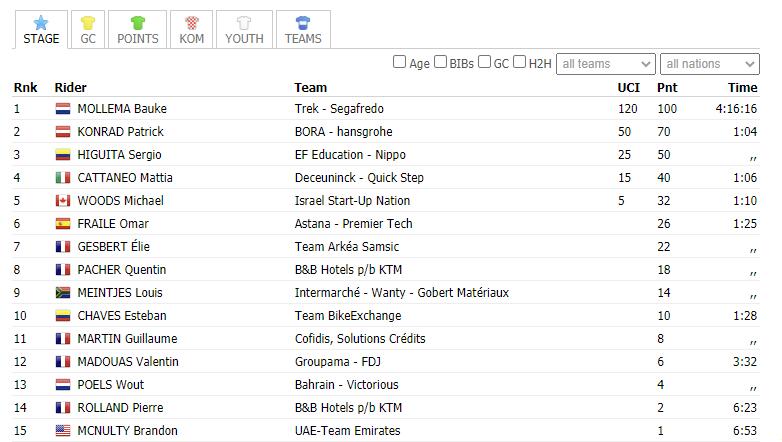Open EF Education - Nippo team link
782x442 pixels.
(350, 155)
